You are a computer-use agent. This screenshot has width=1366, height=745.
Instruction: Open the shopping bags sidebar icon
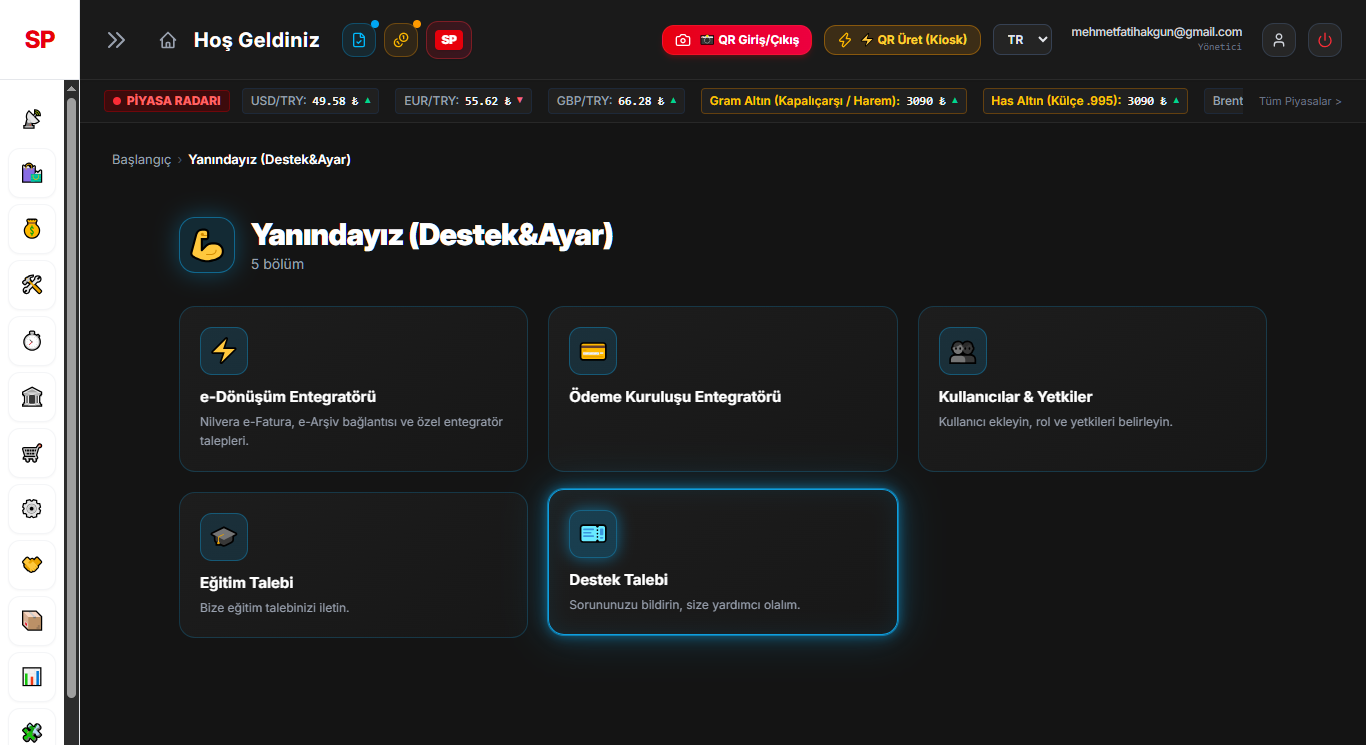[x=32, y=174]
